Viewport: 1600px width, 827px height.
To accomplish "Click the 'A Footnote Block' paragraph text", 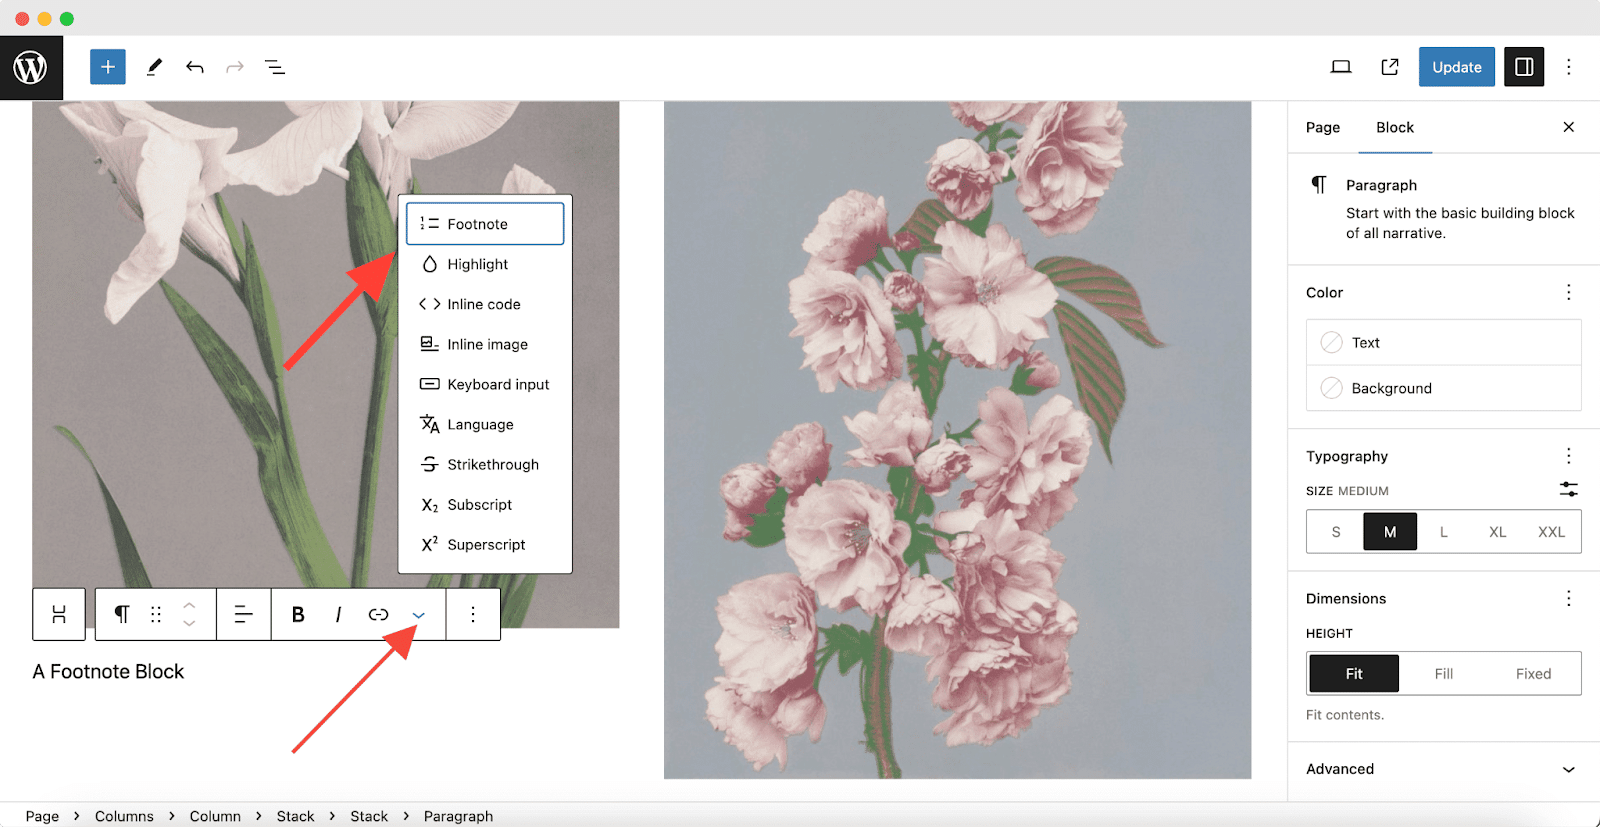I will (108, 672).
